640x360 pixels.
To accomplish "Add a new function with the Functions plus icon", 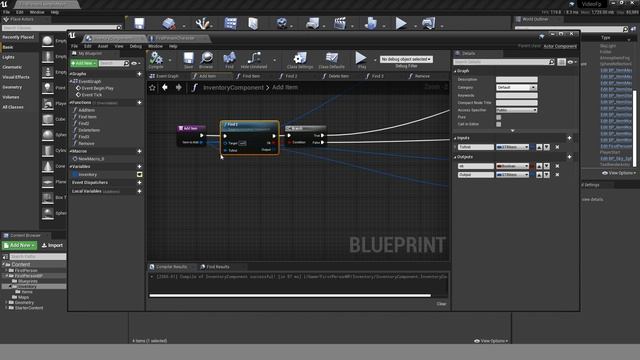I will (x=139, y=102).
